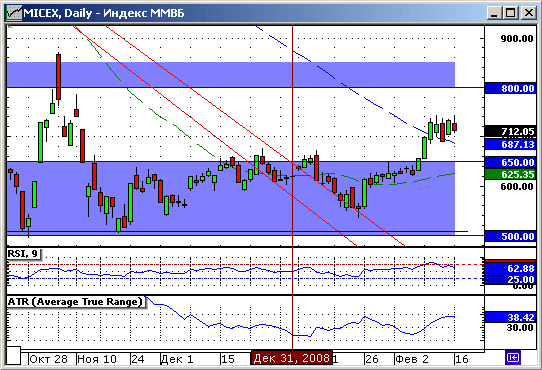Click the Дек 31, 2008 date marker
This screenshot has width=542, height=370.
[x=292, y=358]
